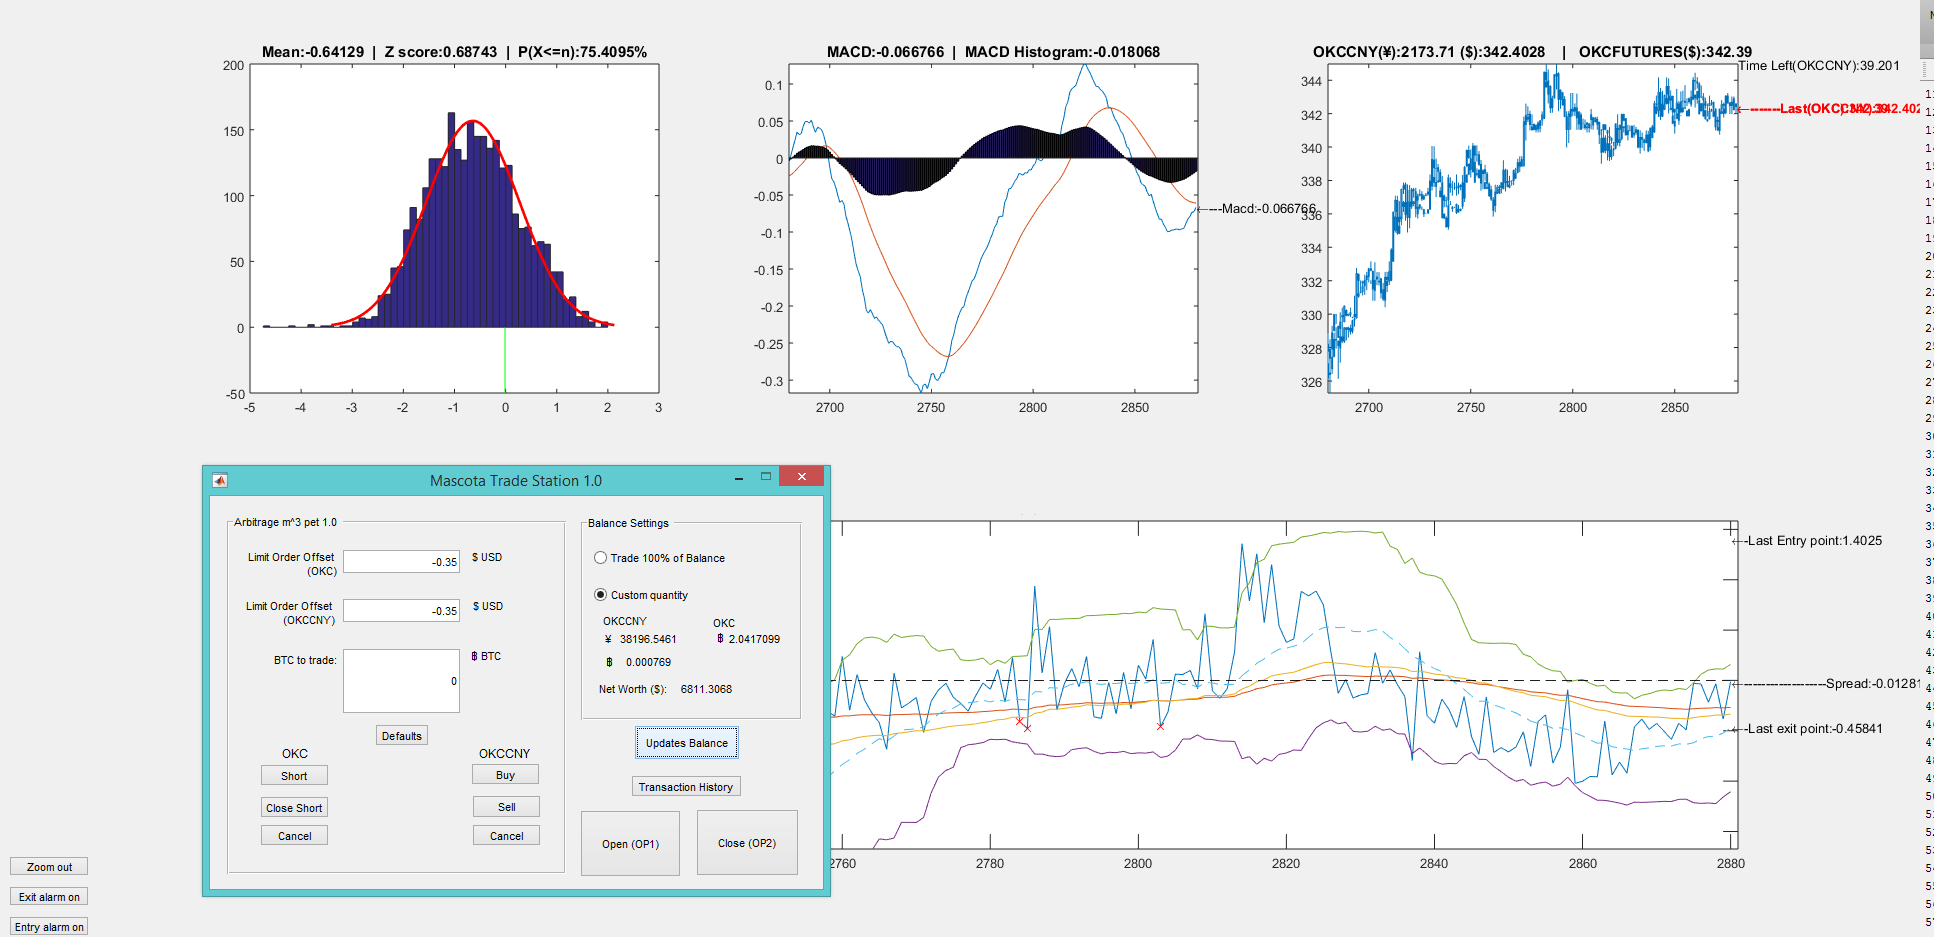
Task: Buy on OKCCNY
Action: click(x=505, y=774)
